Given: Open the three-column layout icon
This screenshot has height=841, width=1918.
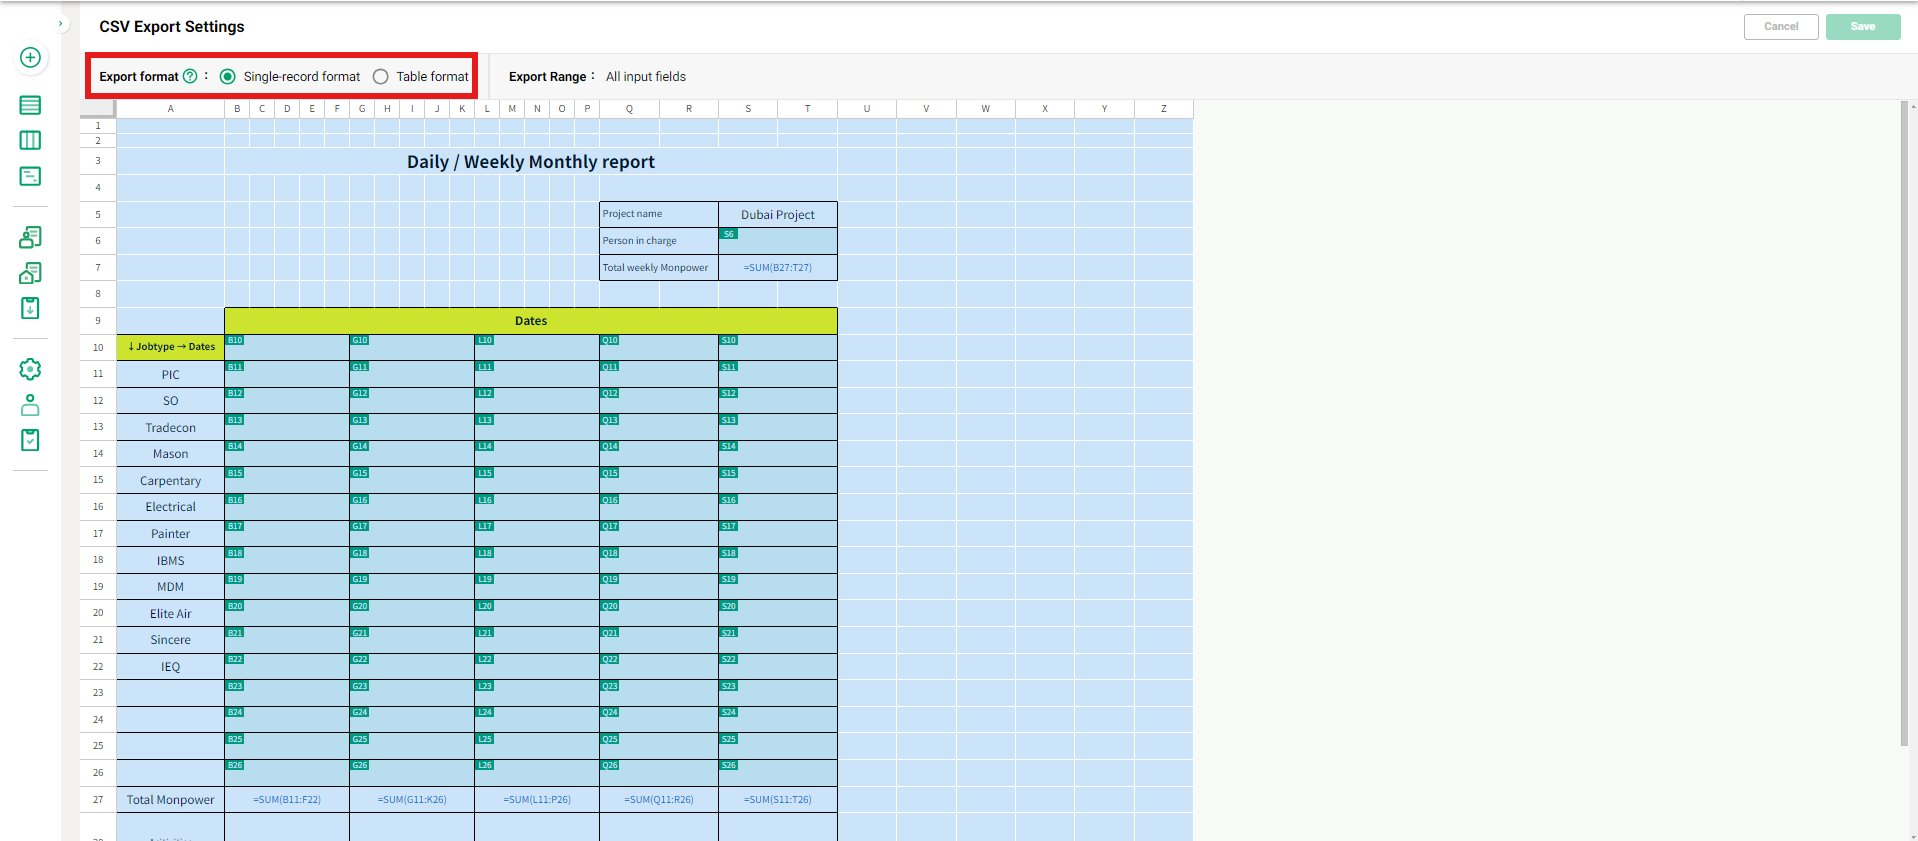Looking at the screenshot, I should point(30,141).
